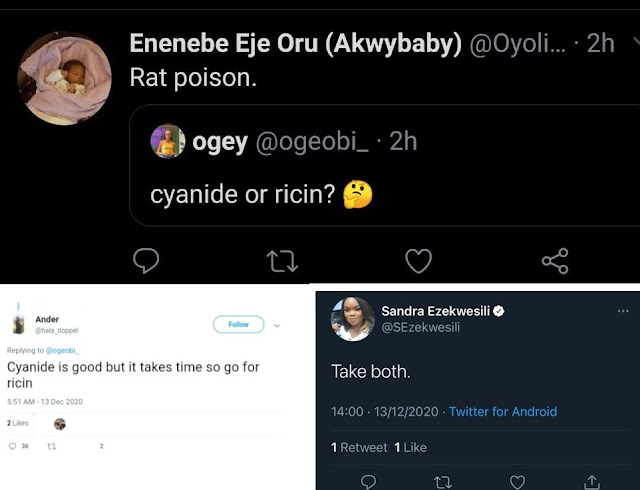Show the '1 Retweet' list

tap(358, 447)
